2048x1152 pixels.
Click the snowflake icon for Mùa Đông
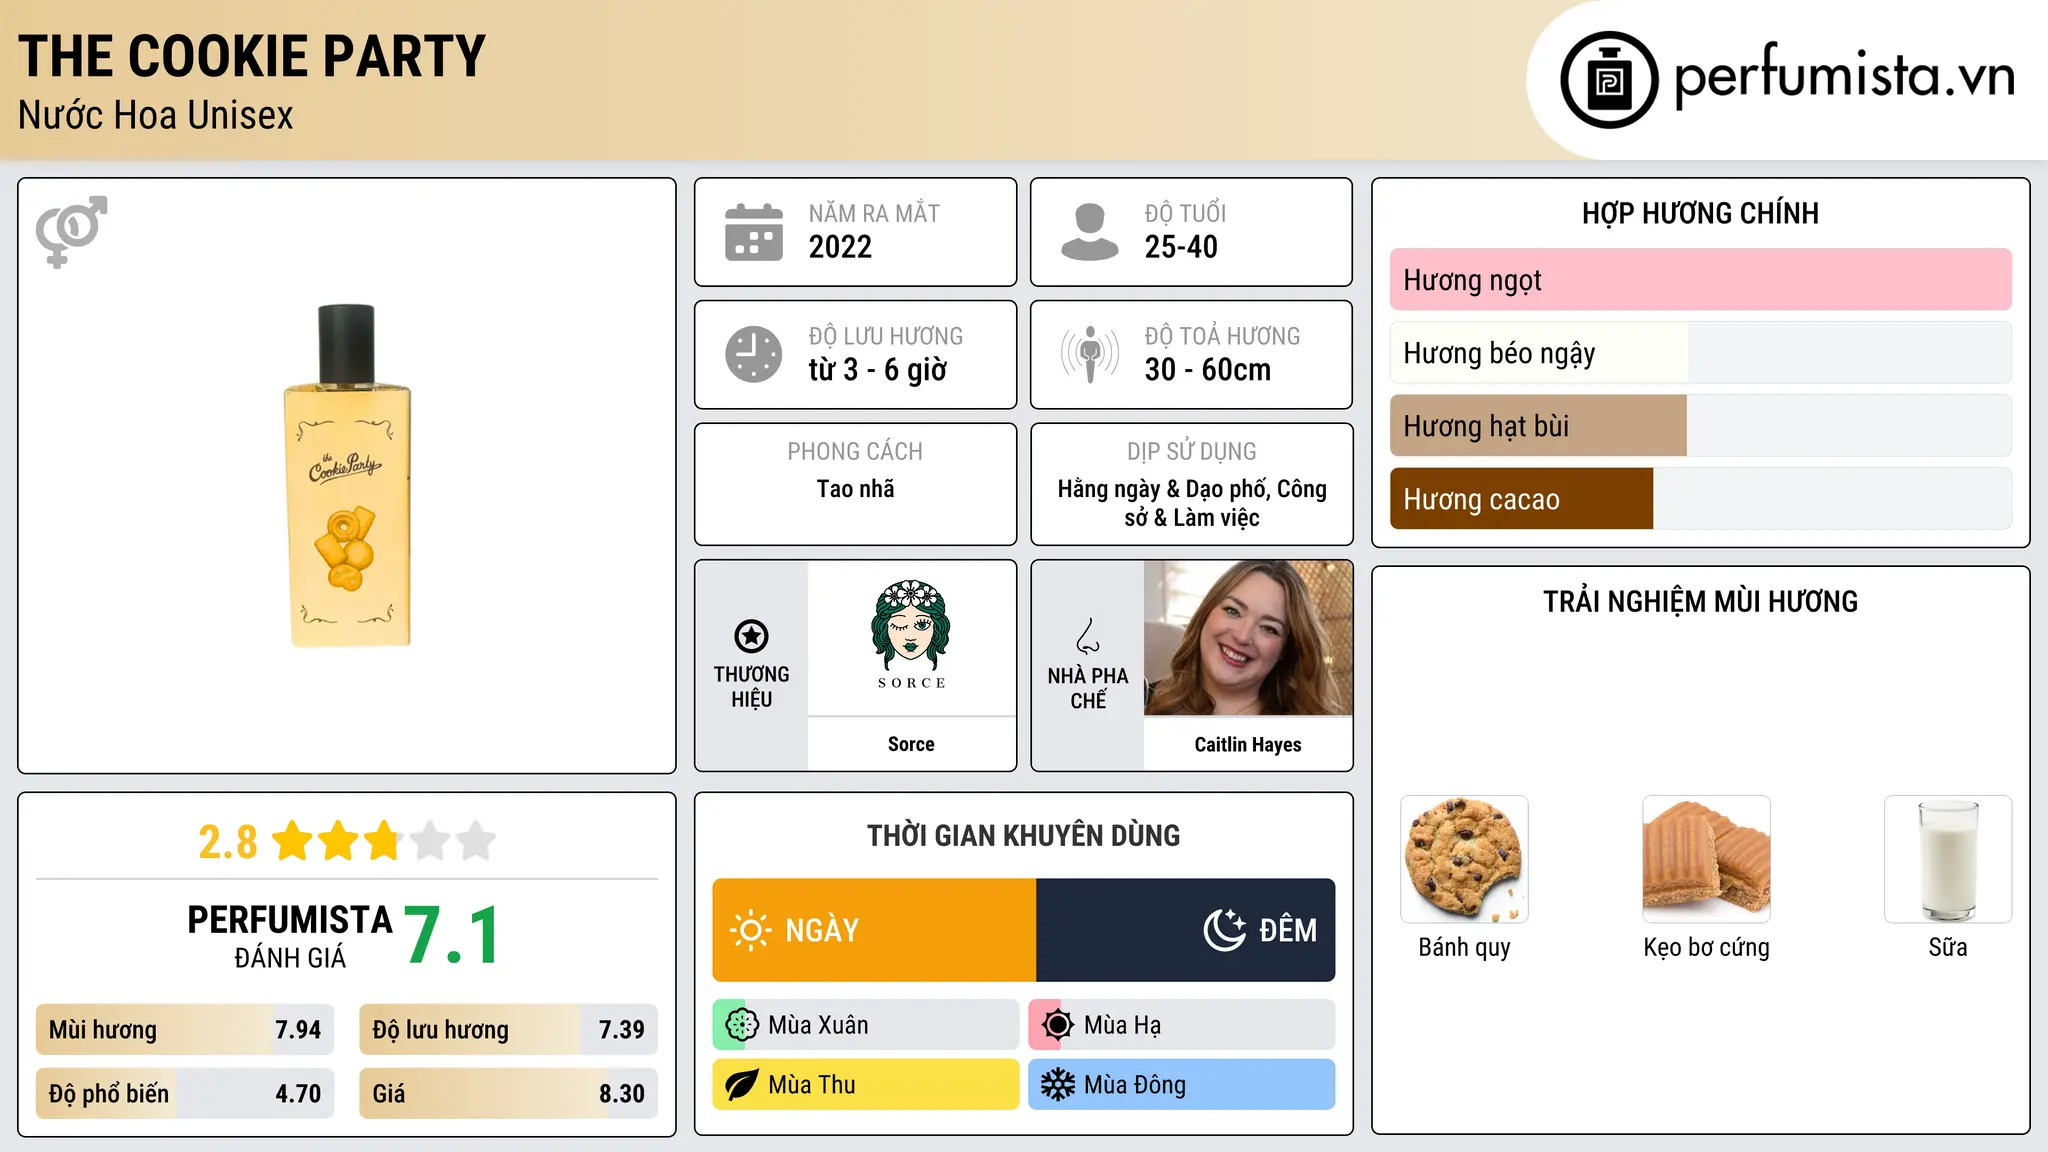1058,1085
